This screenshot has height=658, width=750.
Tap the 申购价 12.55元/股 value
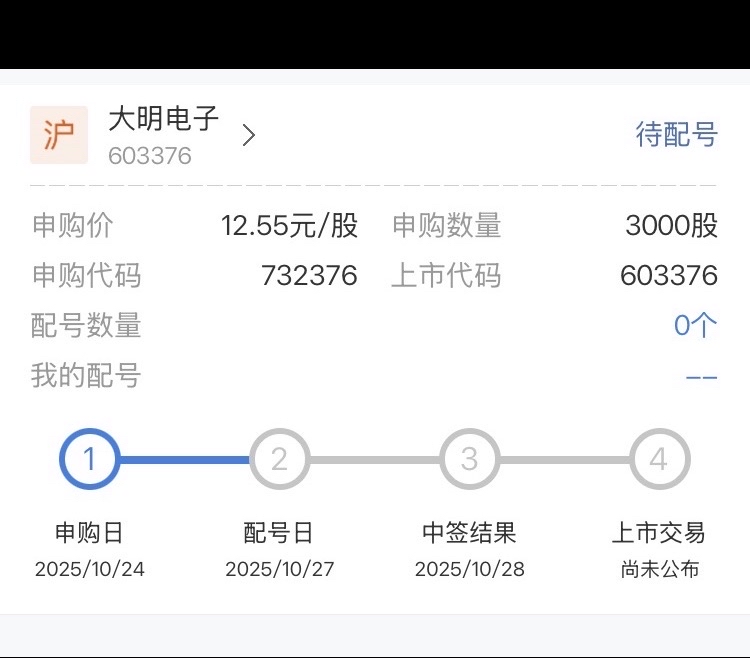289,226
